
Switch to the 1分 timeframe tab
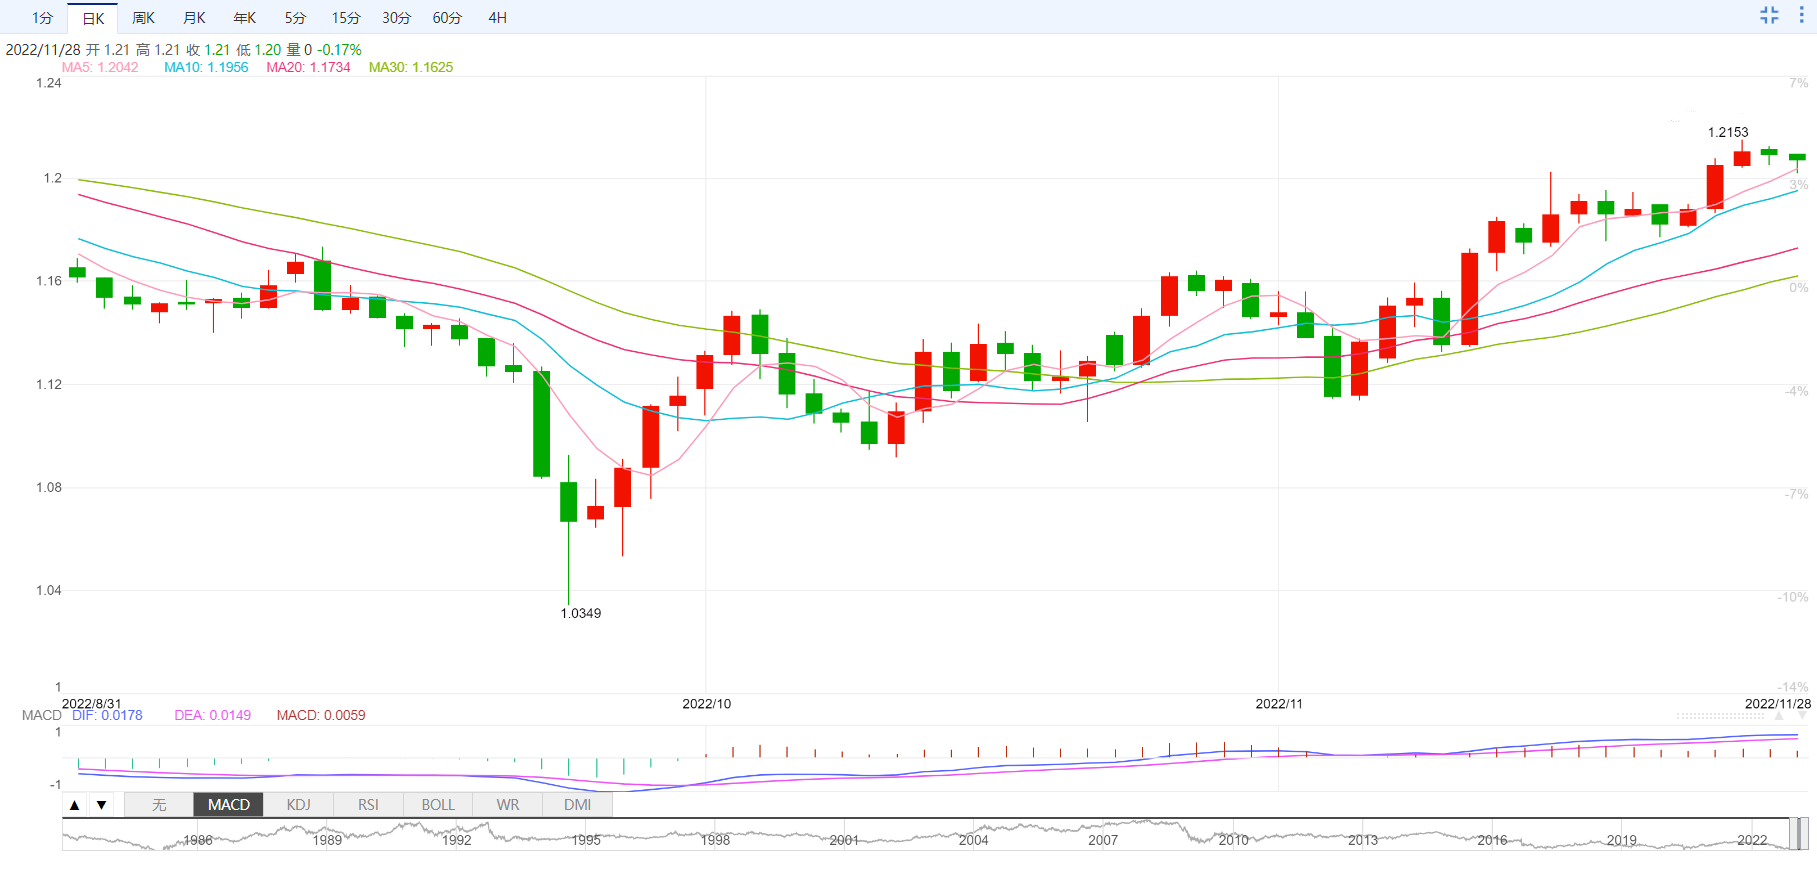42,18
